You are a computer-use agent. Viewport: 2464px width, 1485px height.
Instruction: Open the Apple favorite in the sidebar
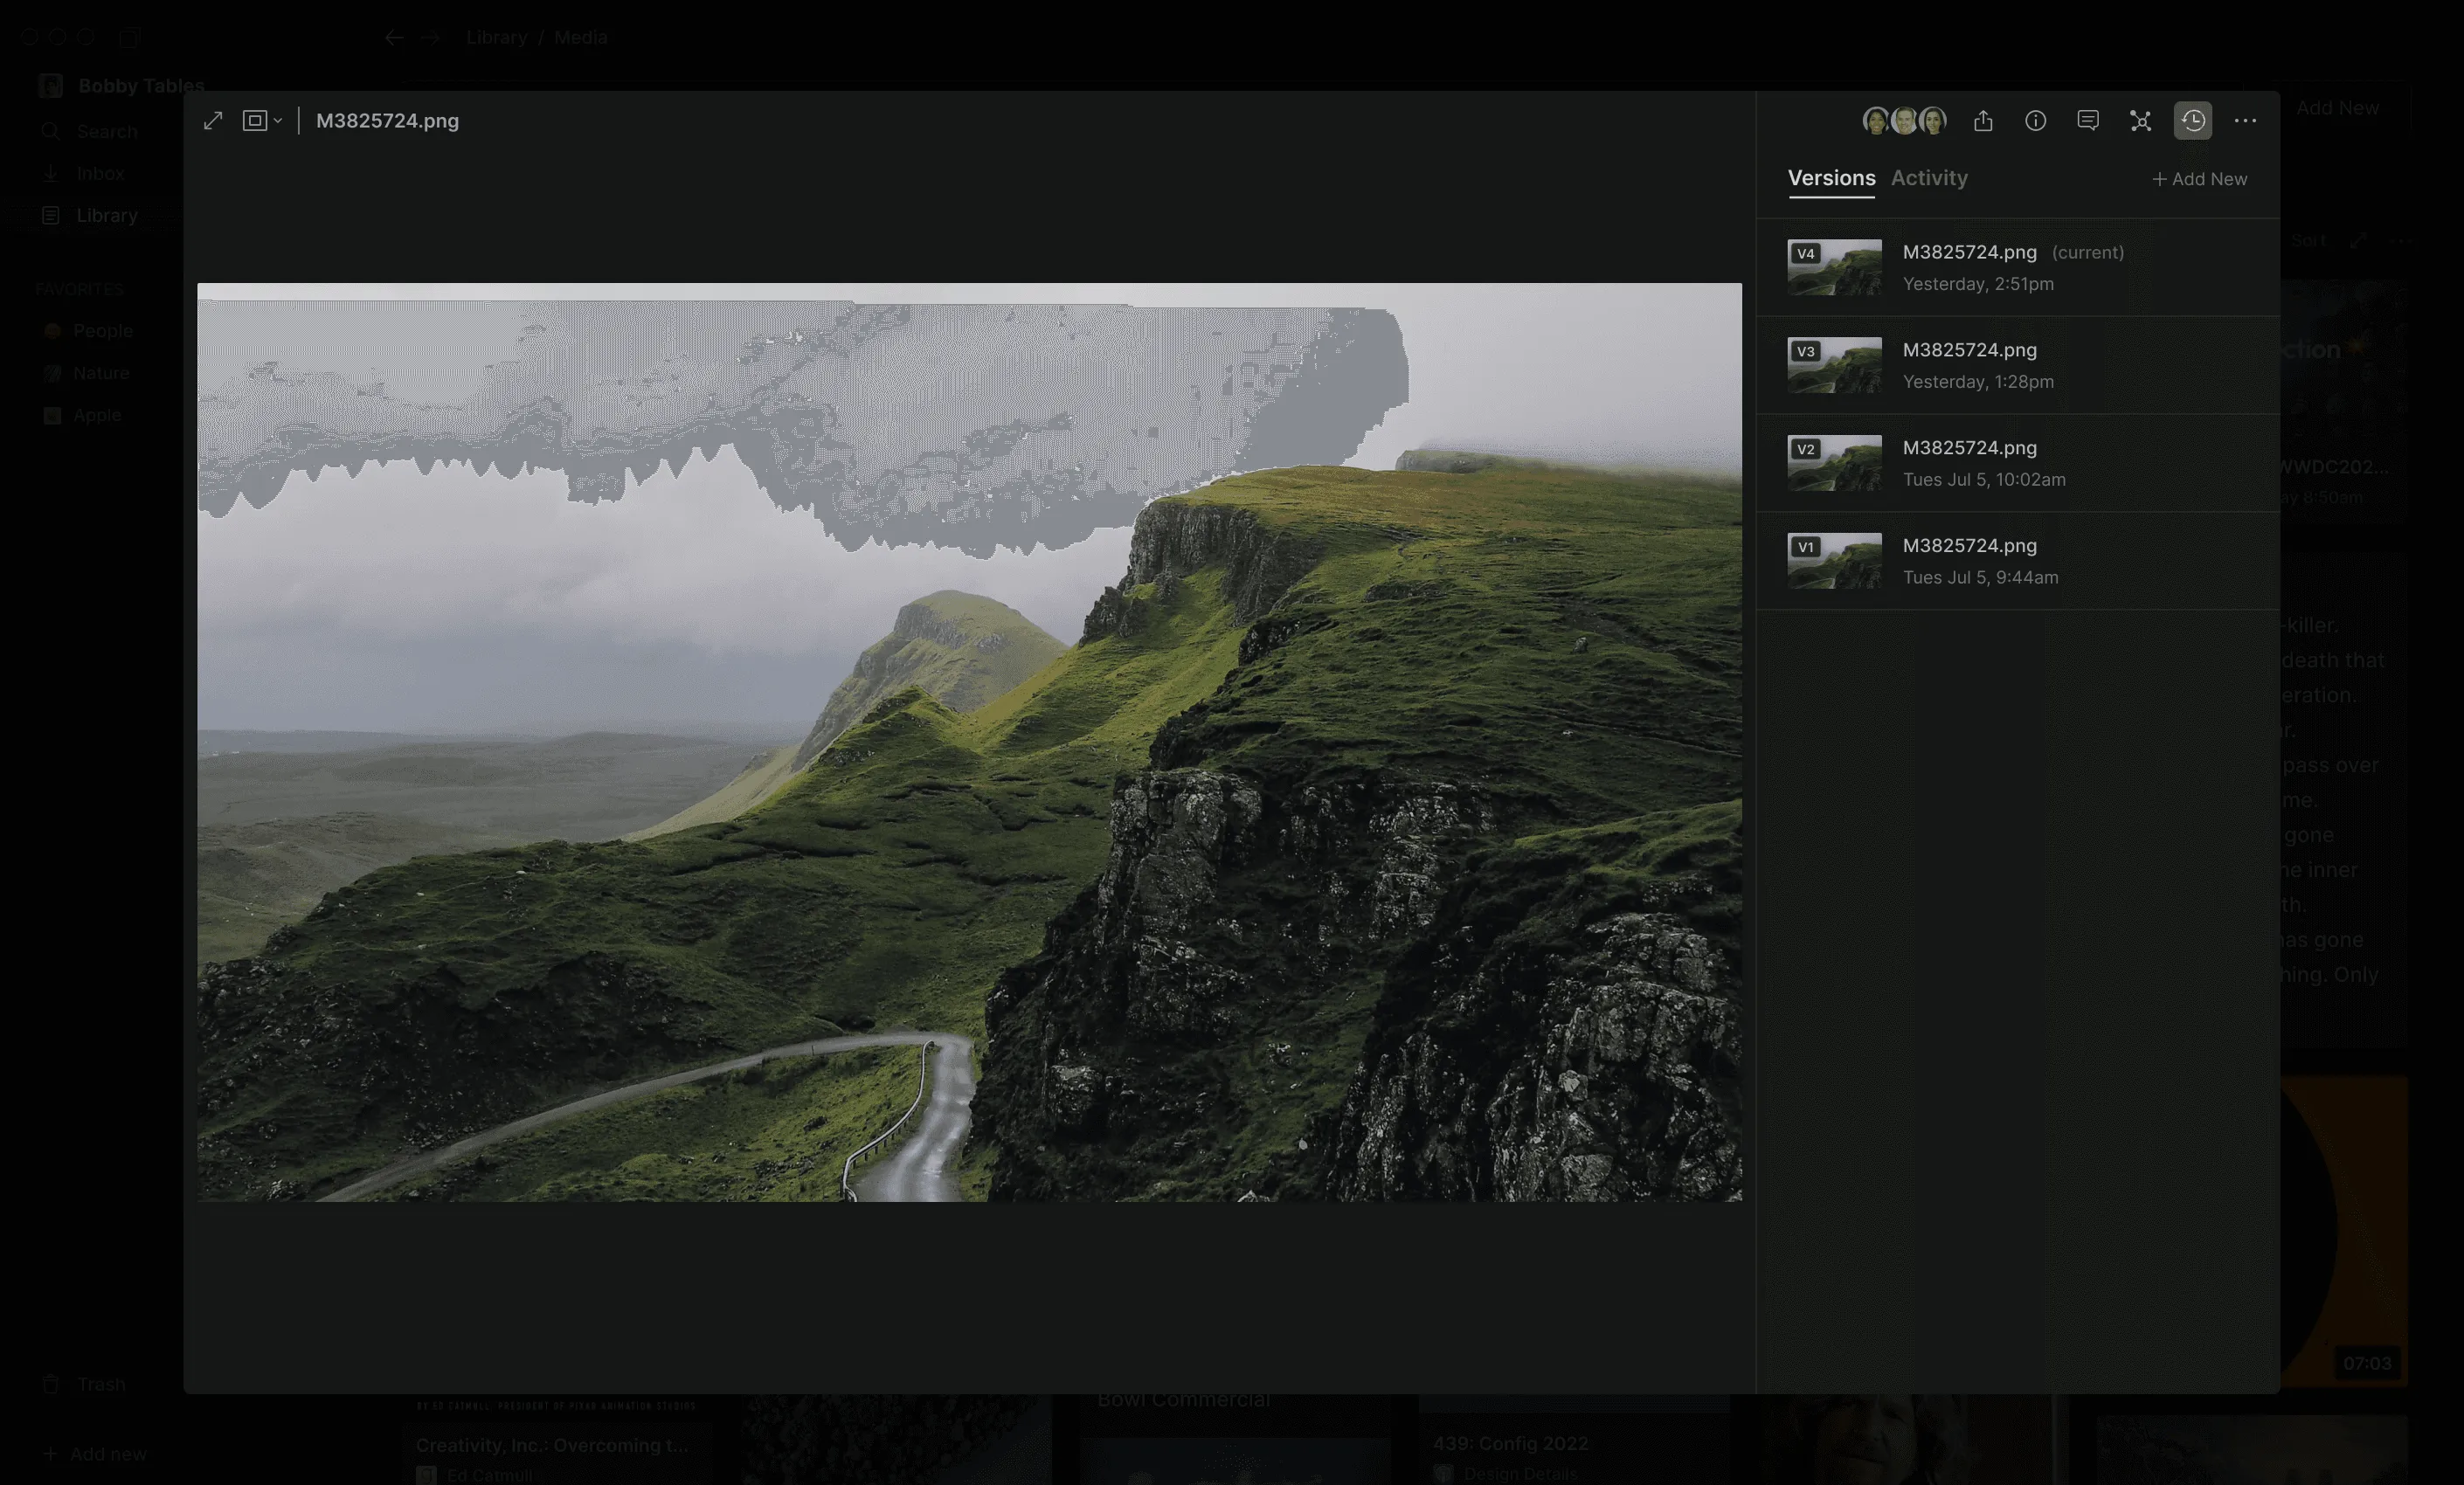pos(82,415)
